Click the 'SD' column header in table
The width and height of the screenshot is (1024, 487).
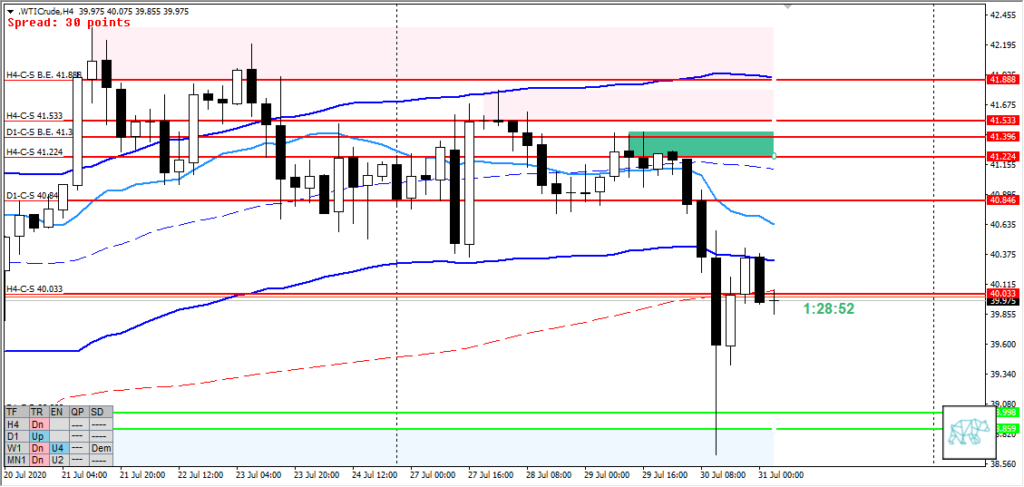(x=98, y=411)
